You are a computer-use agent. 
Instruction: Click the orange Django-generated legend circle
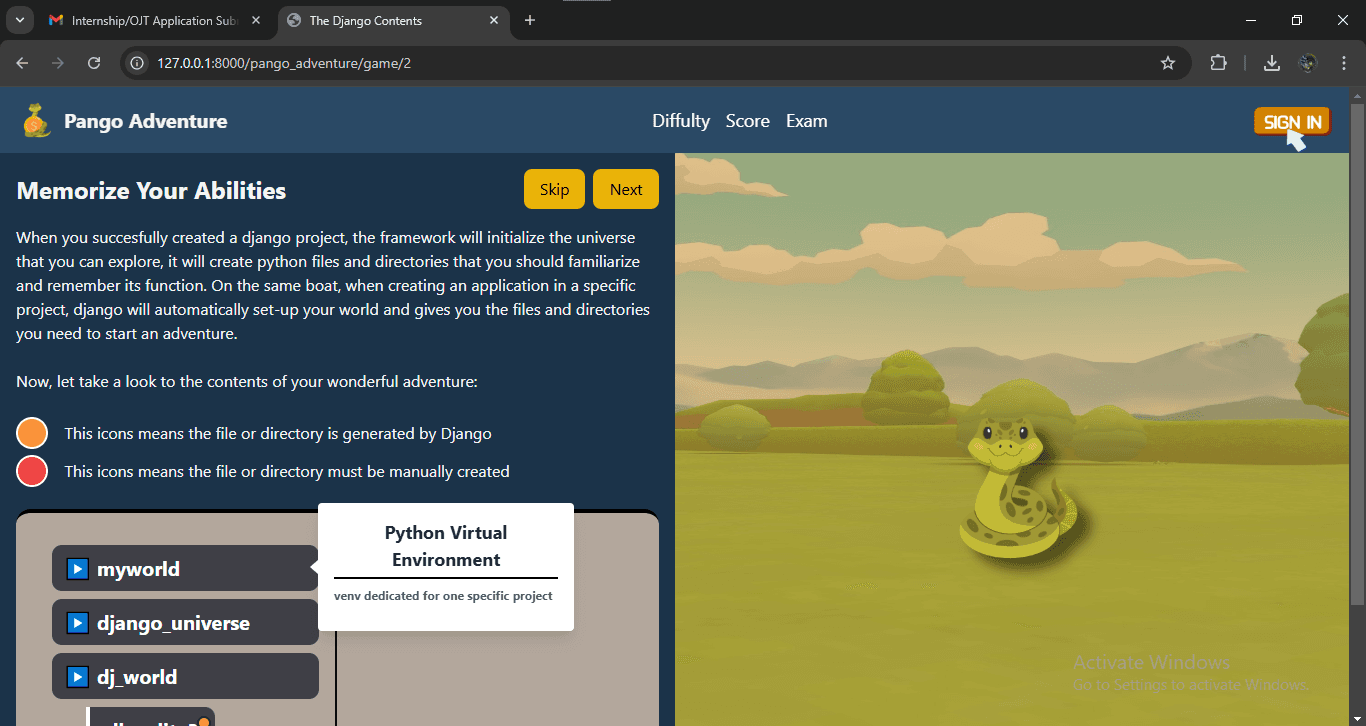[x=32, y=433]
